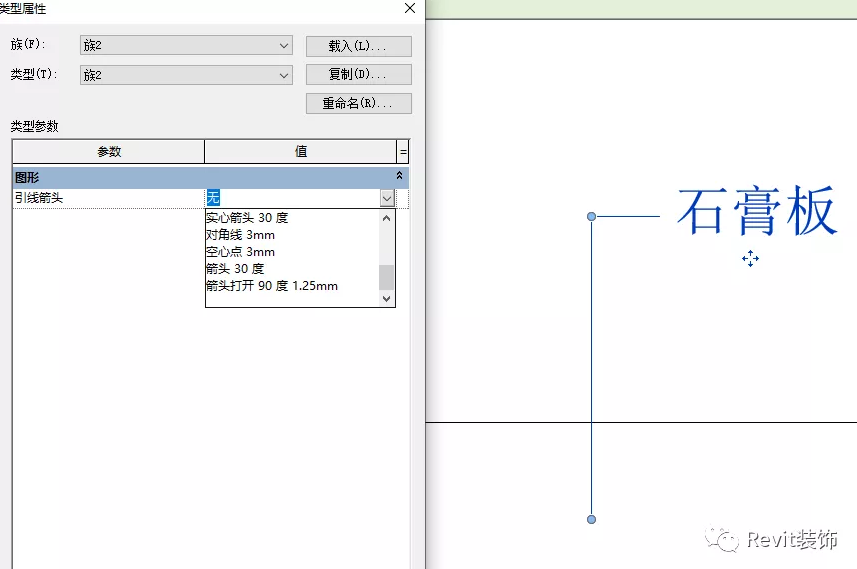Select 对角线 3mm arrowhead option

pos(240,235)
